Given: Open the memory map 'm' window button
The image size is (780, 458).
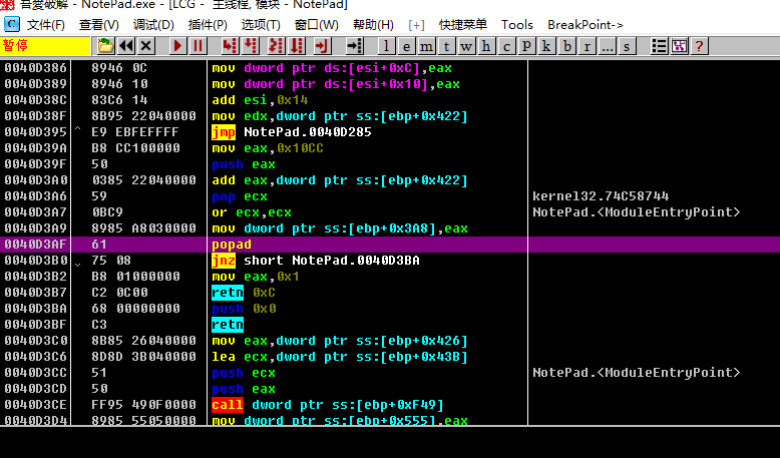Looking at the screenshot, I should pyautogui.click(x=427, y=46).
